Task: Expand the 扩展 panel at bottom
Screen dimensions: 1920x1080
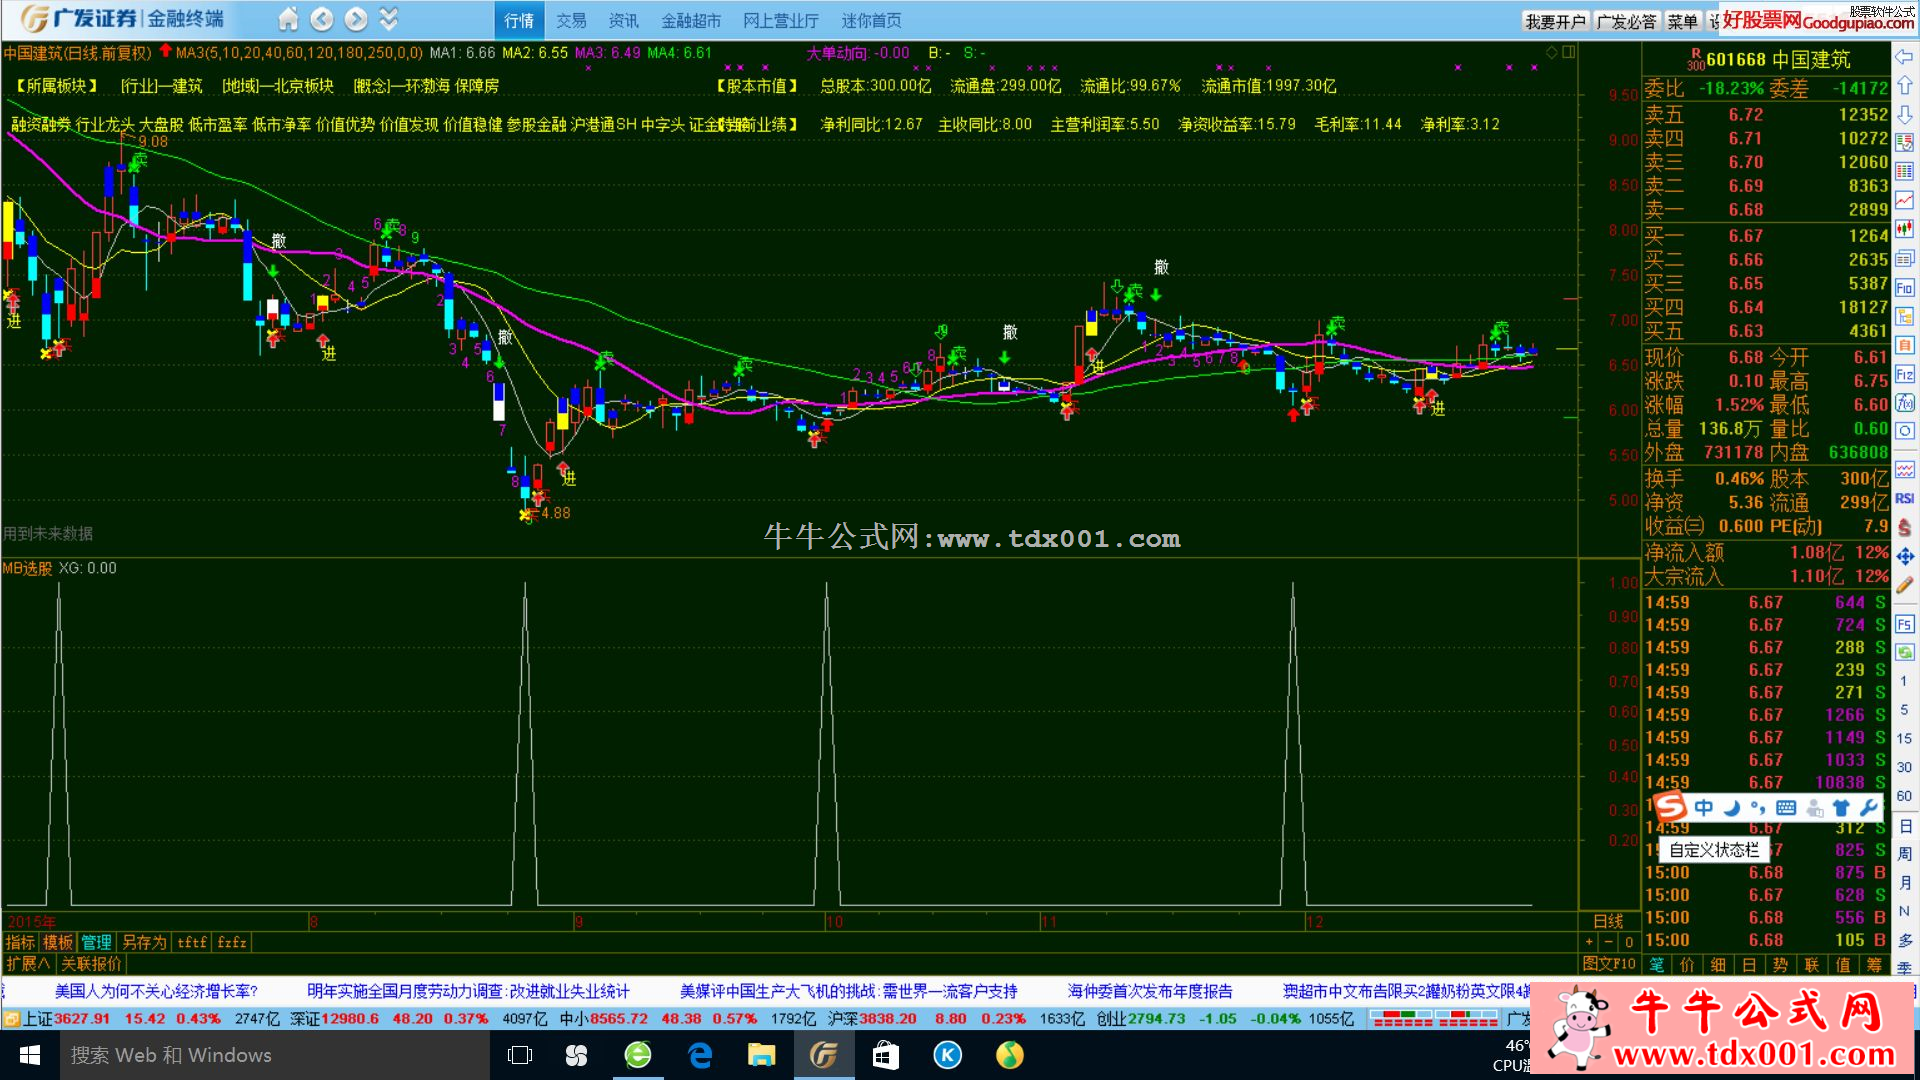Action: tap(27, 964)
